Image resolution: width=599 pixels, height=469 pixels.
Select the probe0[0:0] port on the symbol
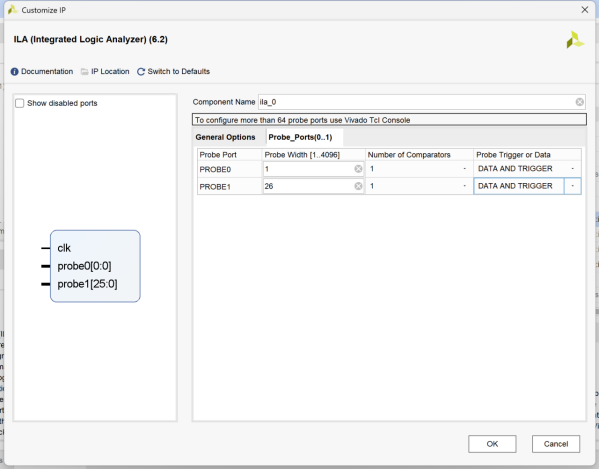84,266
